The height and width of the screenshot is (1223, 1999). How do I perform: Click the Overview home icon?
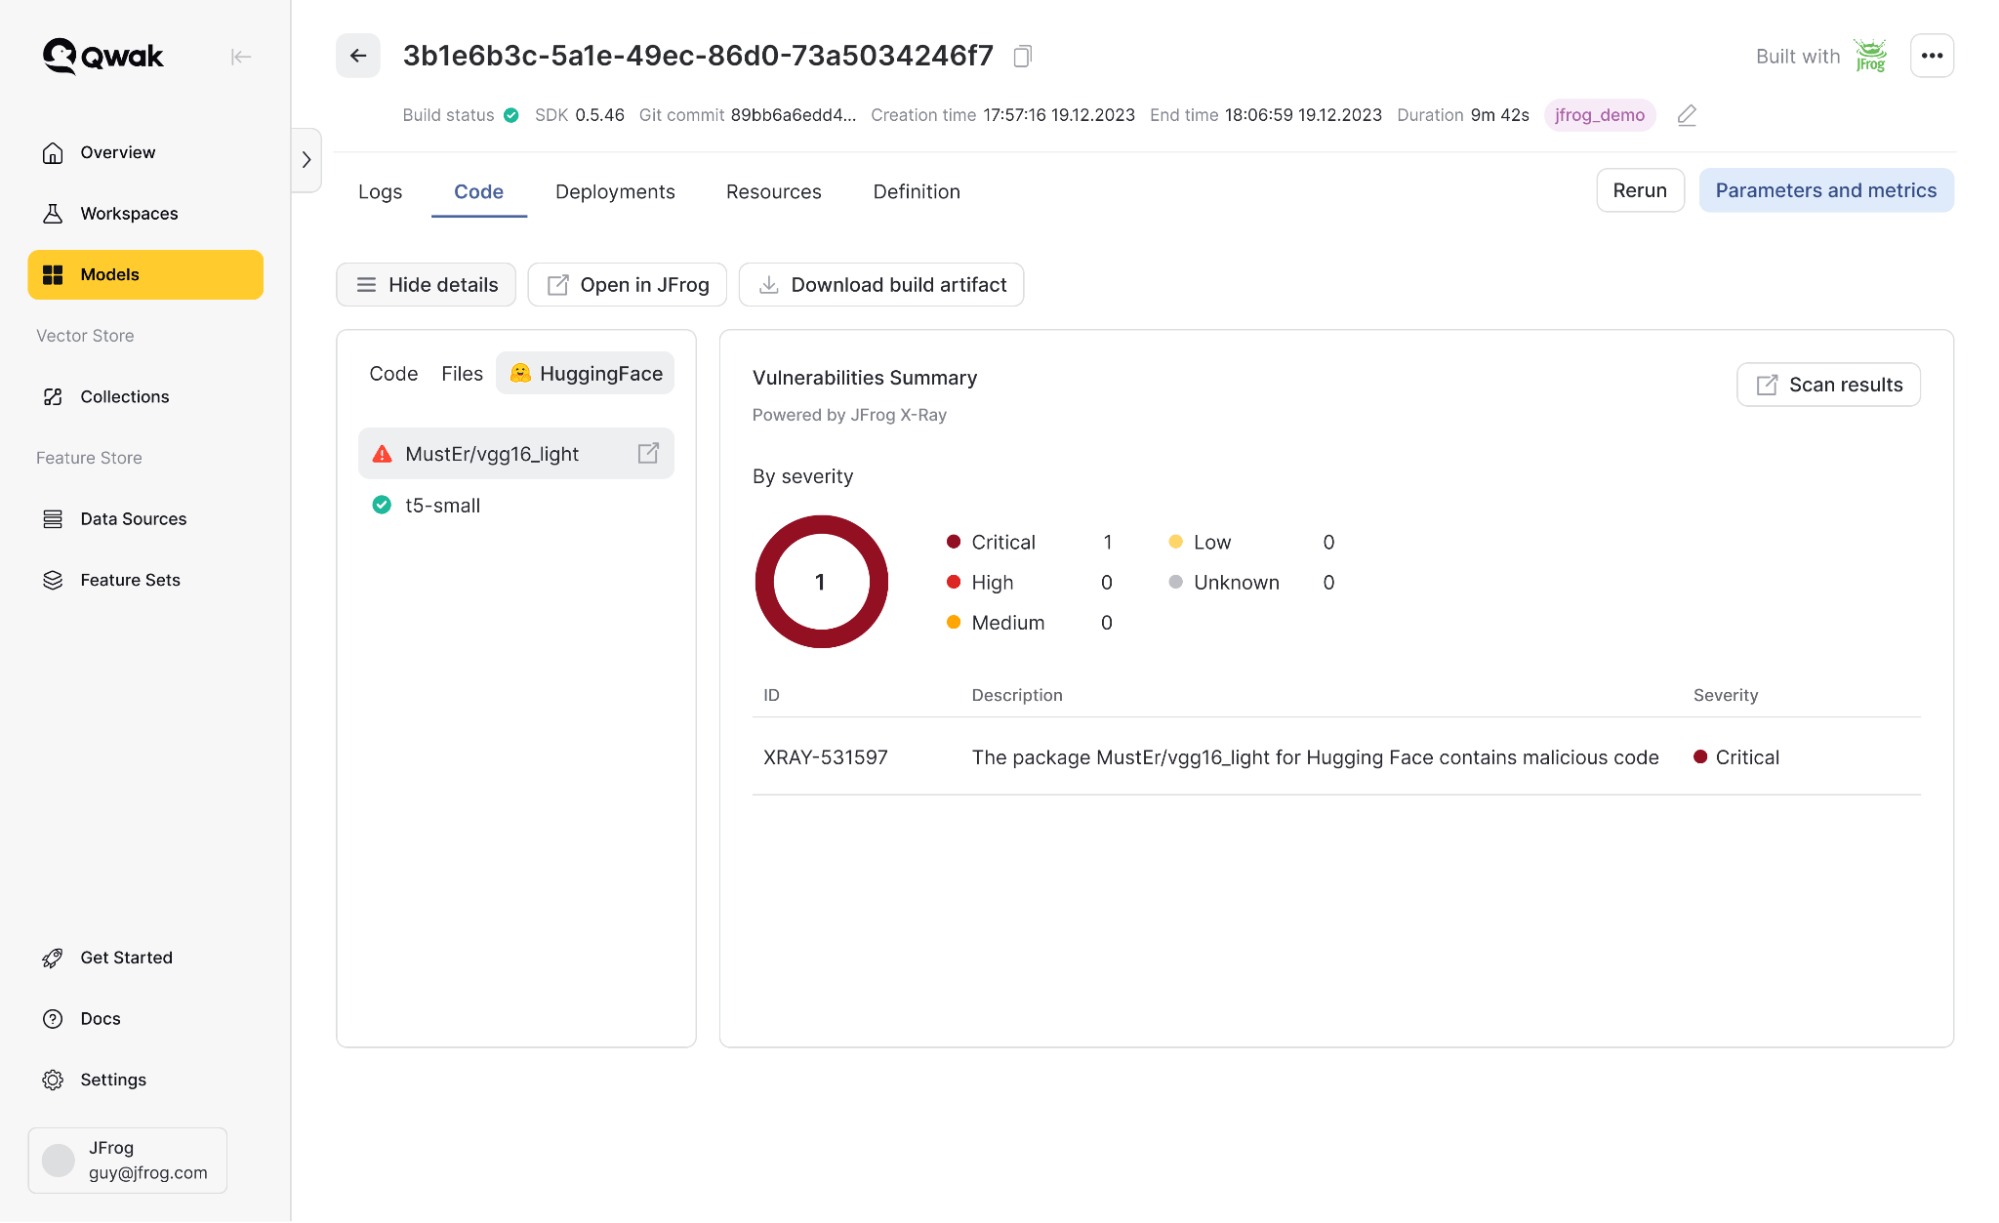(x=53, y=152)
